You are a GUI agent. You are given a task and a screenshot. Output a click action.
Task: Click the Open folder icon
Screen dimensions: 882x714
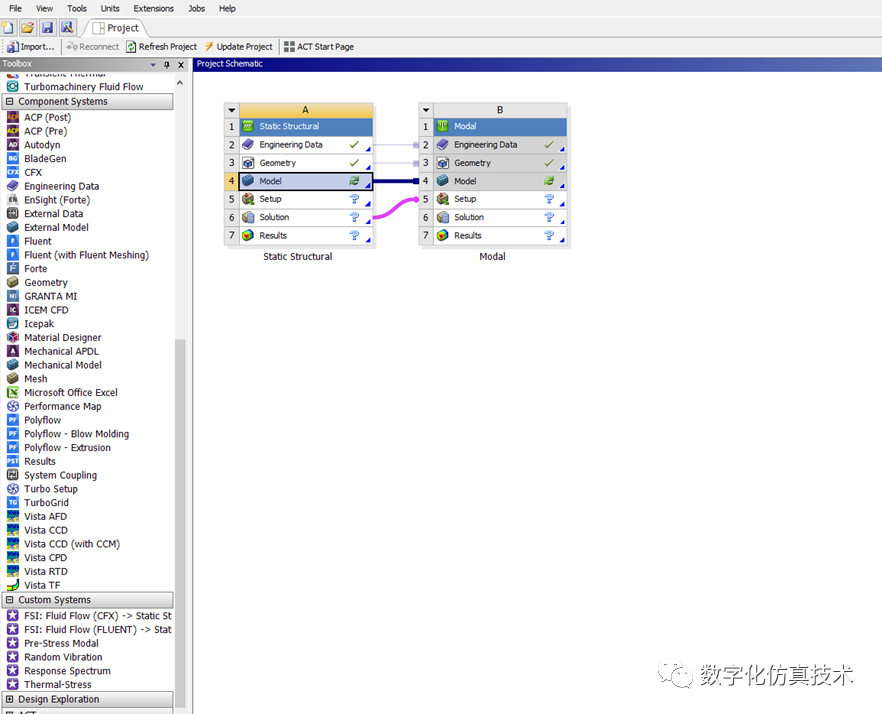tap(28, 28)
